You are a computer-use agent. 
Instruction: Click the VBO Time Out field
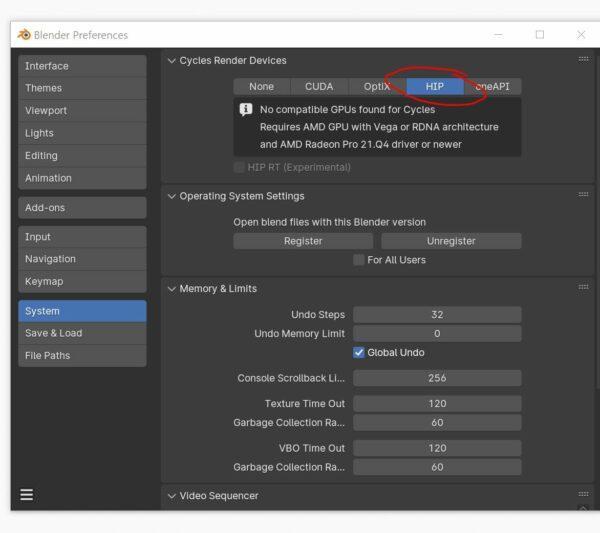coord(437,448)
